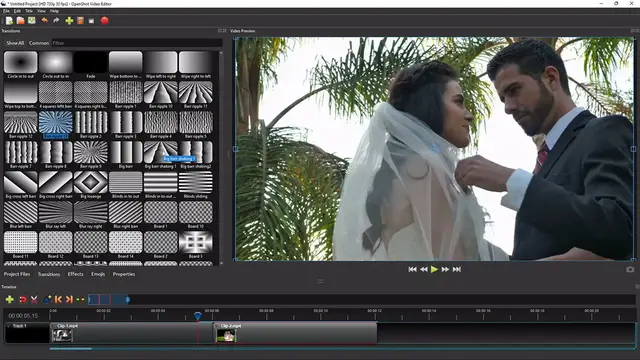Click the Common filter button
Screen dimensions: 640x360
click(39, 43)
